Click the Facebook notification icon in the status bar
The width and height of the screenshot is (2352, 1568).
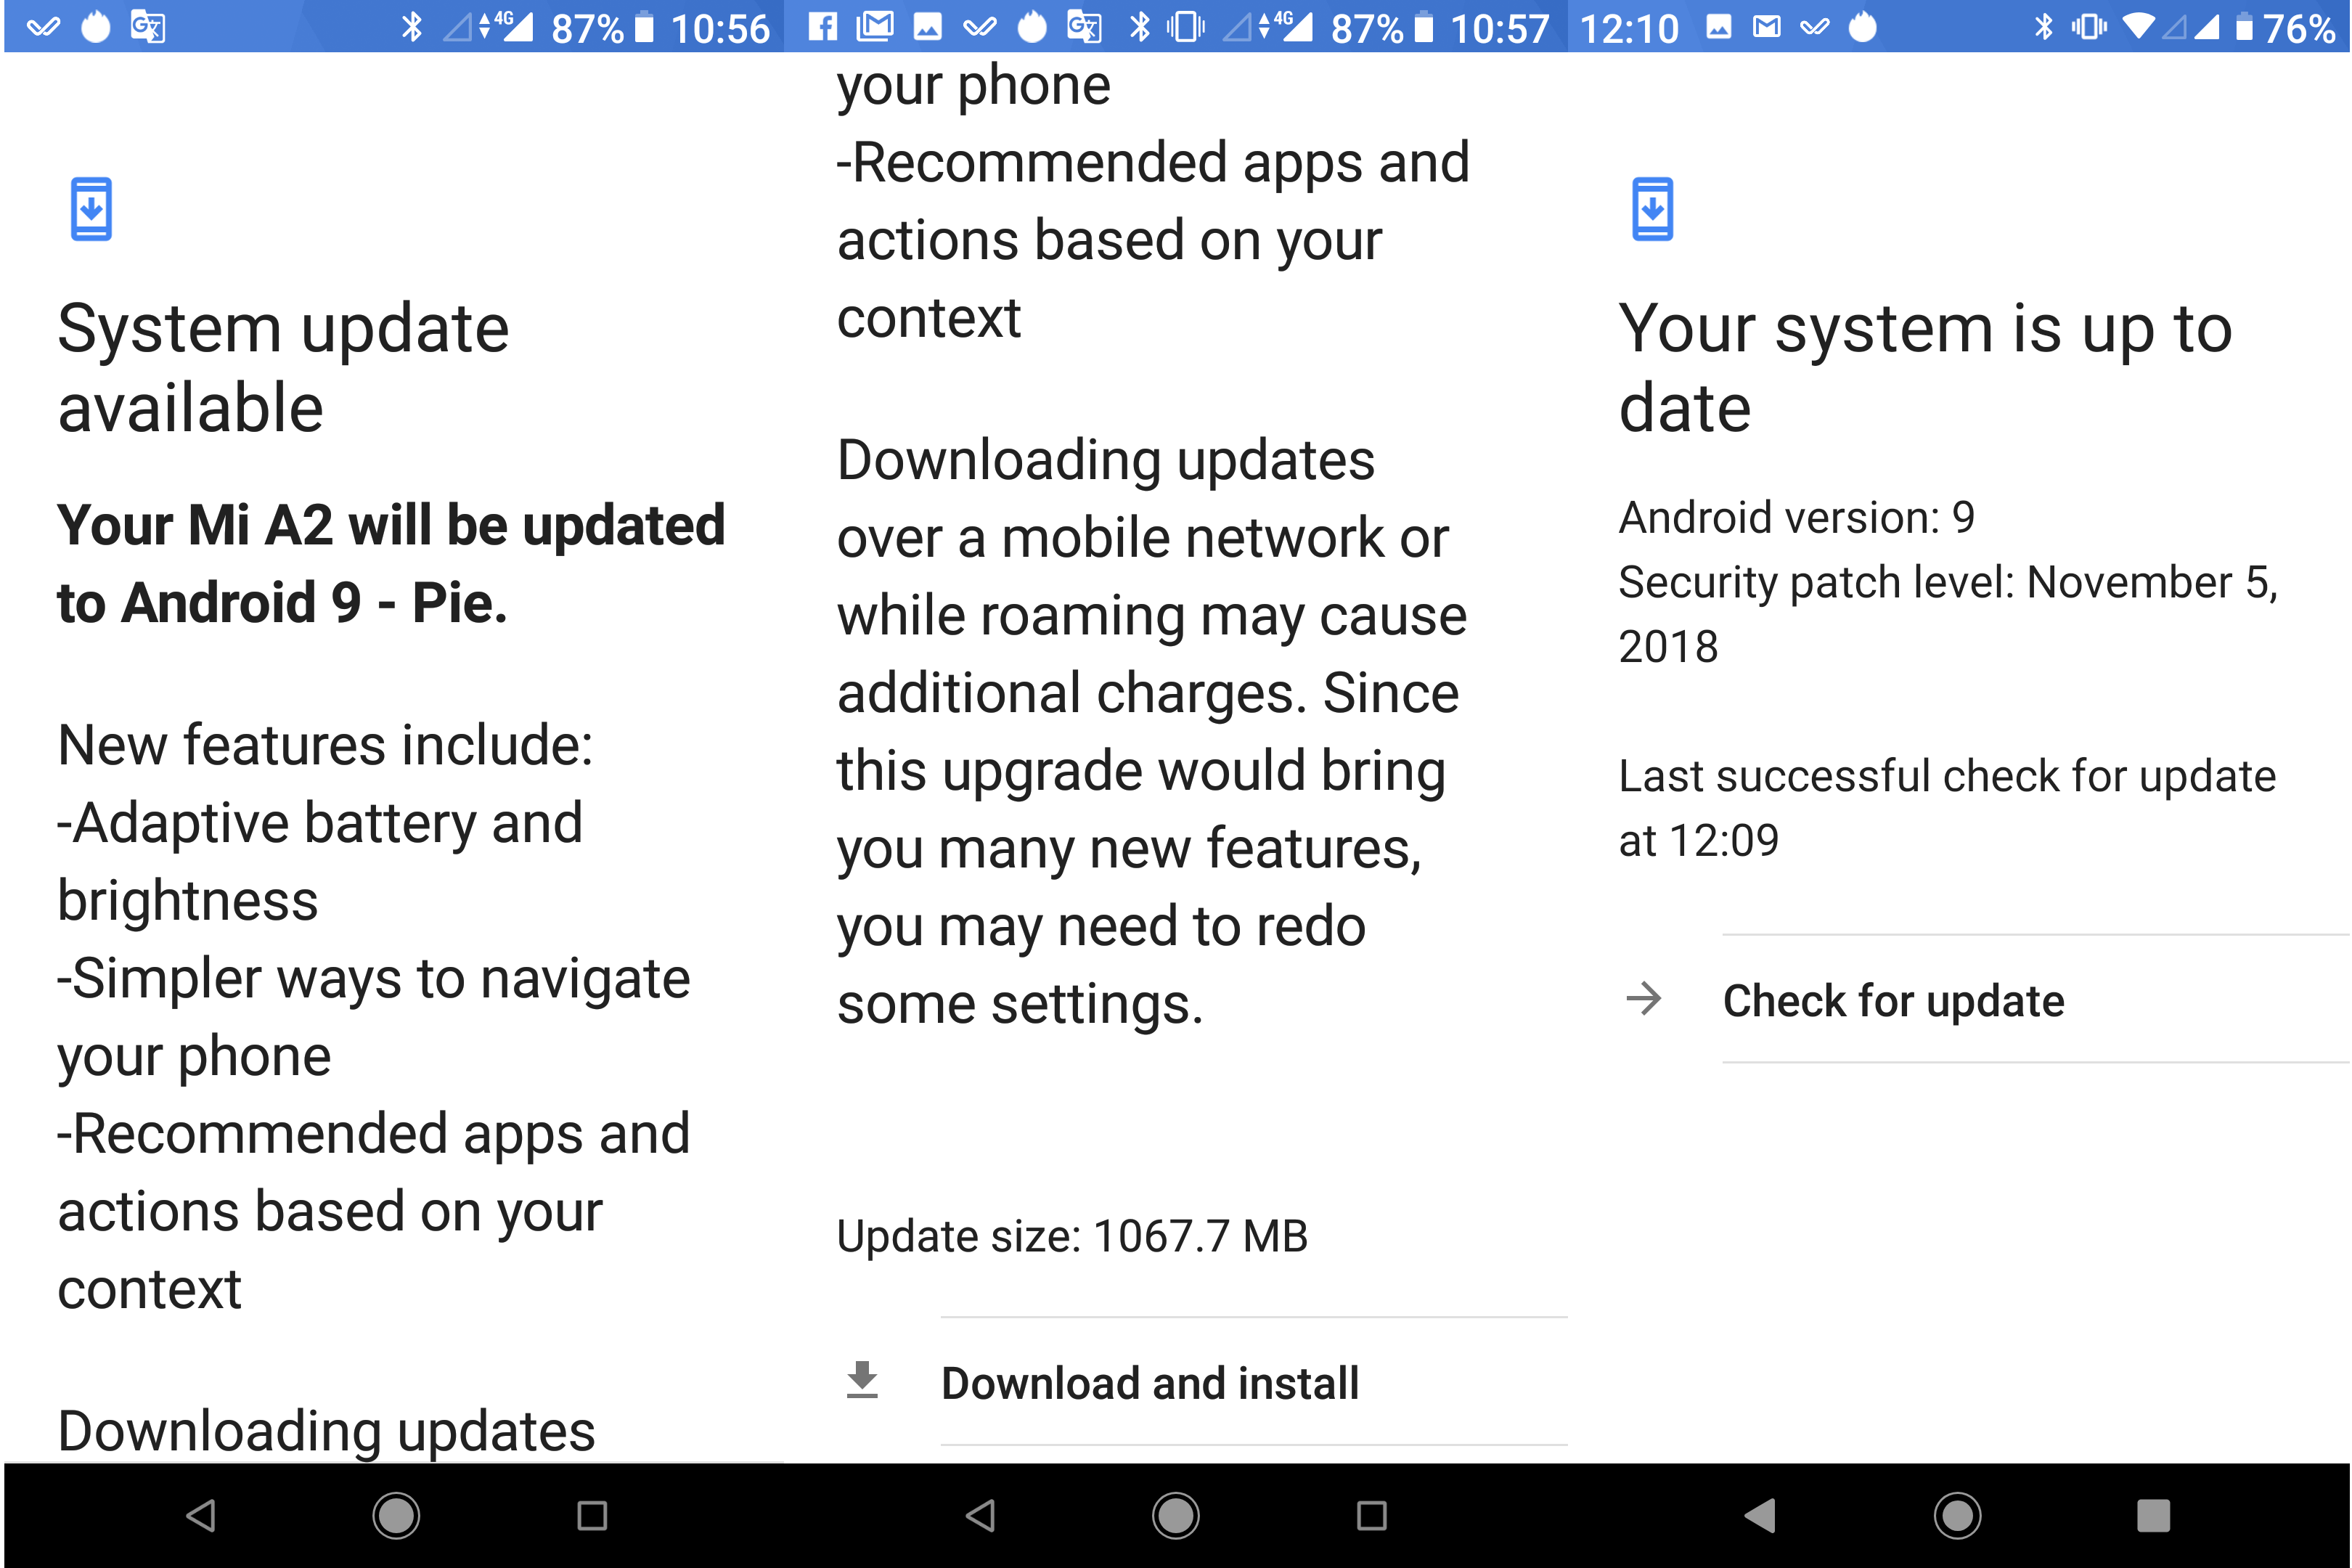tap(823, 27)
